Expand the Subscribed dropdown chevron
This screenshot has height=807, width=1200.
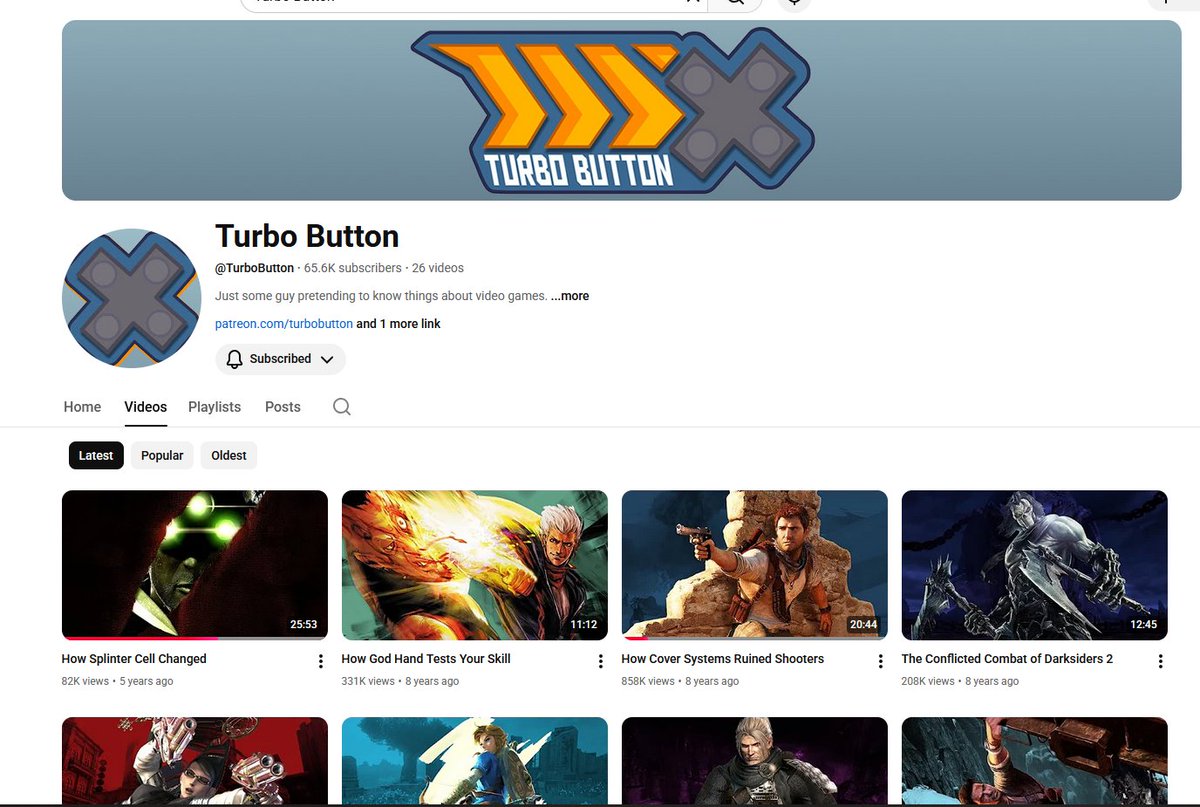pos(327,359)
